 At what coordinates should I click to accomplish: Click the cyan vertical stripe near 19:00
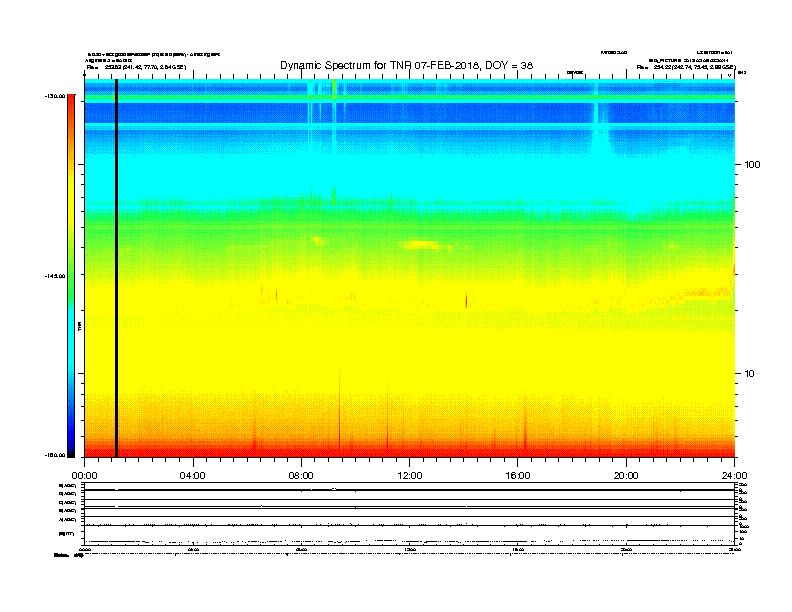click(x=596, y=121)
